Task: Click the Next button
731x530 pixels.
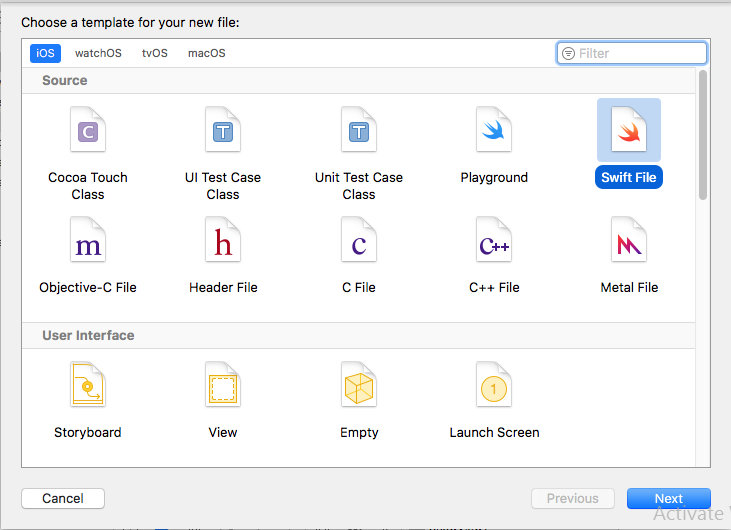Action: 669,498
